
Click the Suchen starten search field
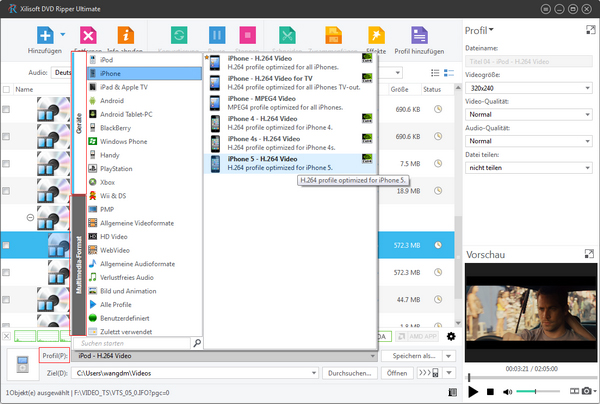coord(132,343)
